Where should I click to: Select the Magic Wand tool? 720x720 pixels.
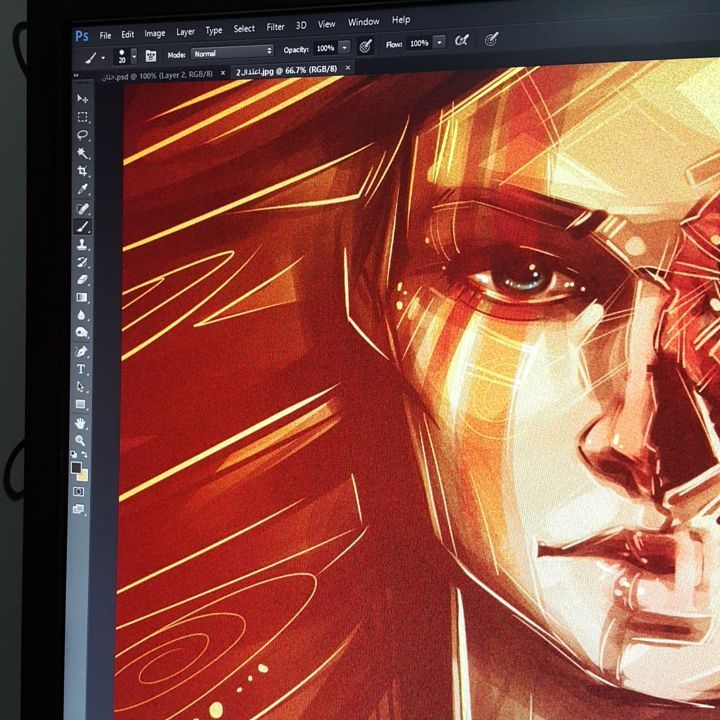click(83, 153)
